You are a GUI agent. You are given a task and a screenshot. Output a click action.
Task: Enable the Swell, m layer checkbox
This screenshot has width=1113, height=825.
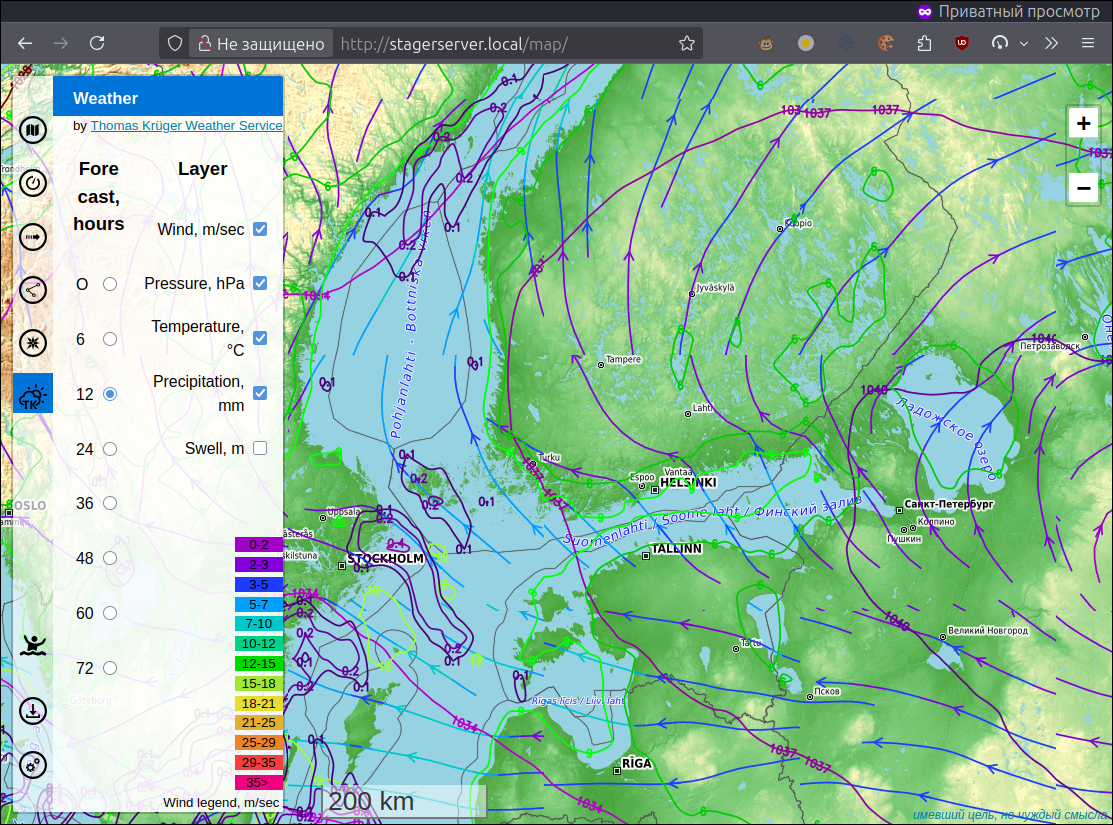tap(261, 448)
